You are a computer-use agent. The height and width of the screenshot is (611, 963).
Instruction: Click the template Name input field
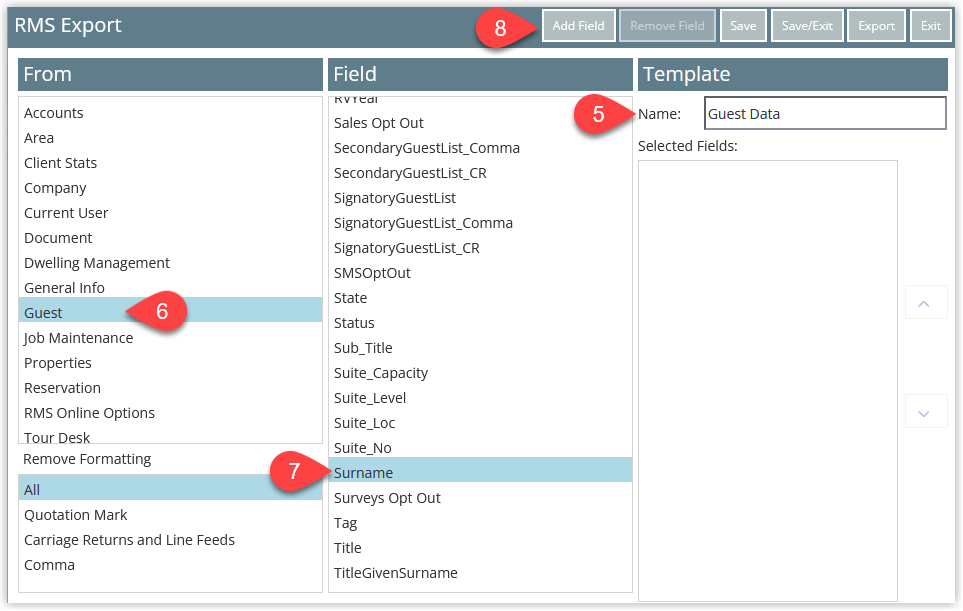(825, 114)
